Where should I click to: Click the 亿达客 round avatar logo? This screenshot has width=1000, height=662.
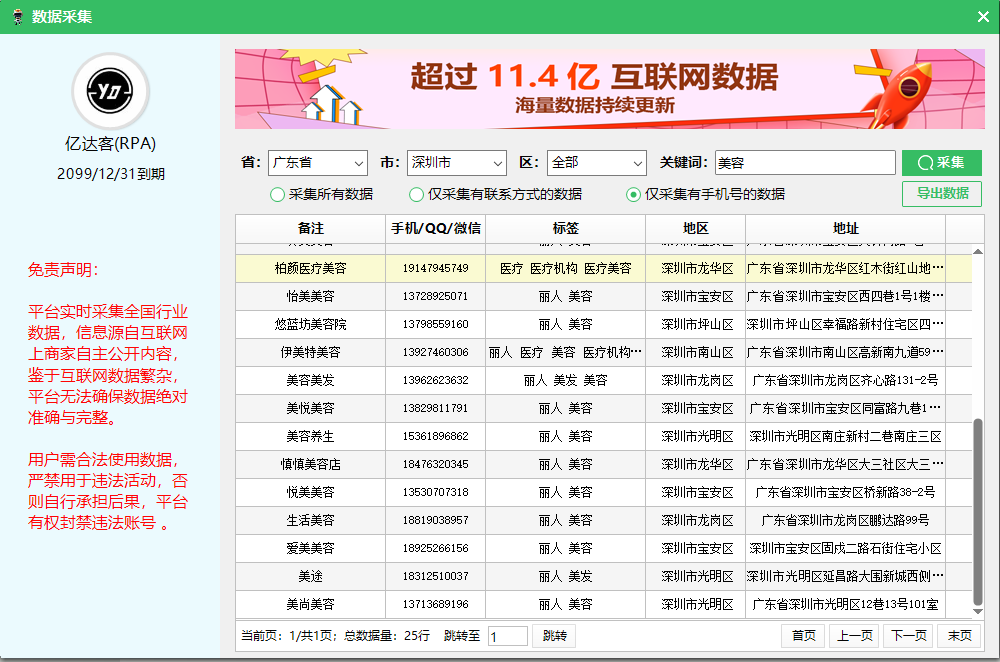point(110,92)
